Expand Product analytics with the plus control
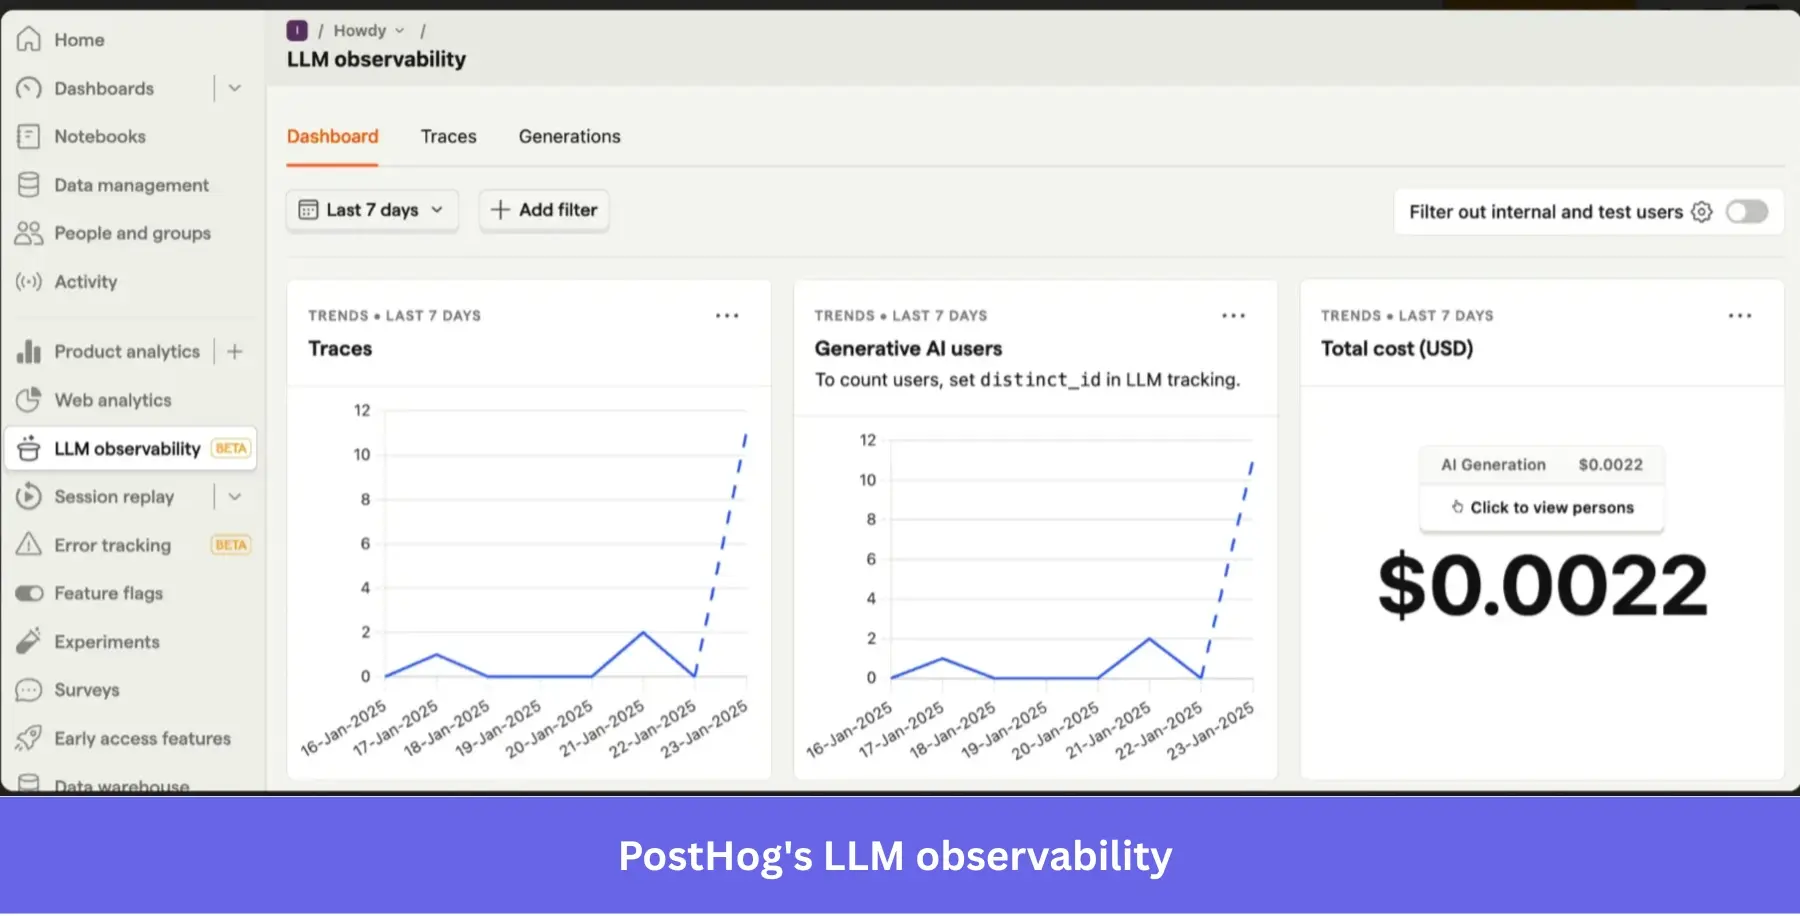Screen dimensions: 1800x916 (235, 351)
